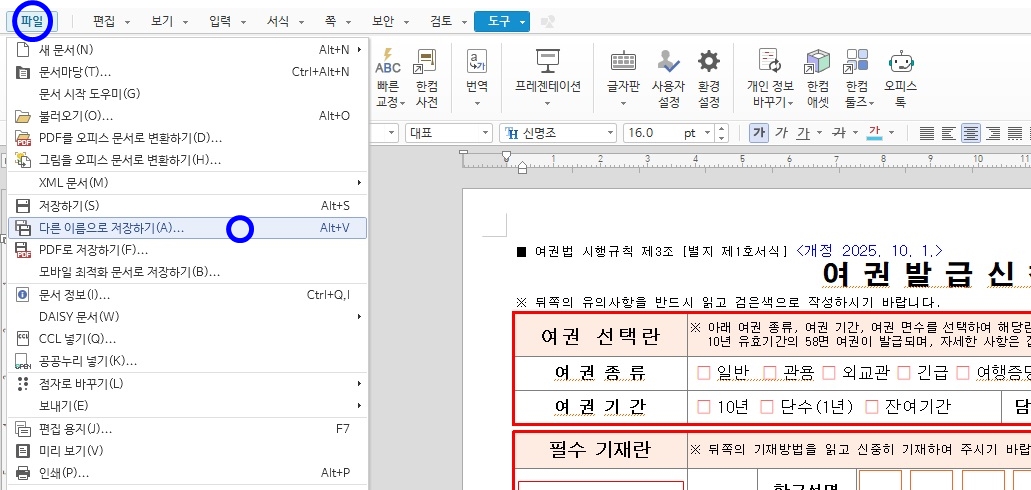The height and width of the screenshot is (490, 1031).
Task: Select left alignment icon
Action: point(949,134)
